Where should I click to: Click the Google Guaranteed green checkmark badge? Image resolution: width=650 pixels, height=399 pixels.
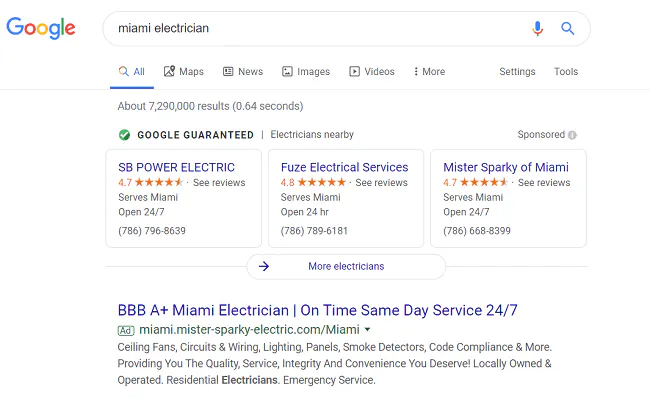click(124, 135)
